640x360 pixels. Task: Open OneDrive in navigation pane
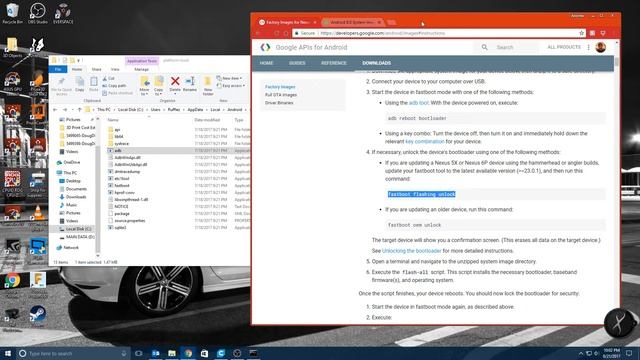pyautogui.click(x=71, y=162)
